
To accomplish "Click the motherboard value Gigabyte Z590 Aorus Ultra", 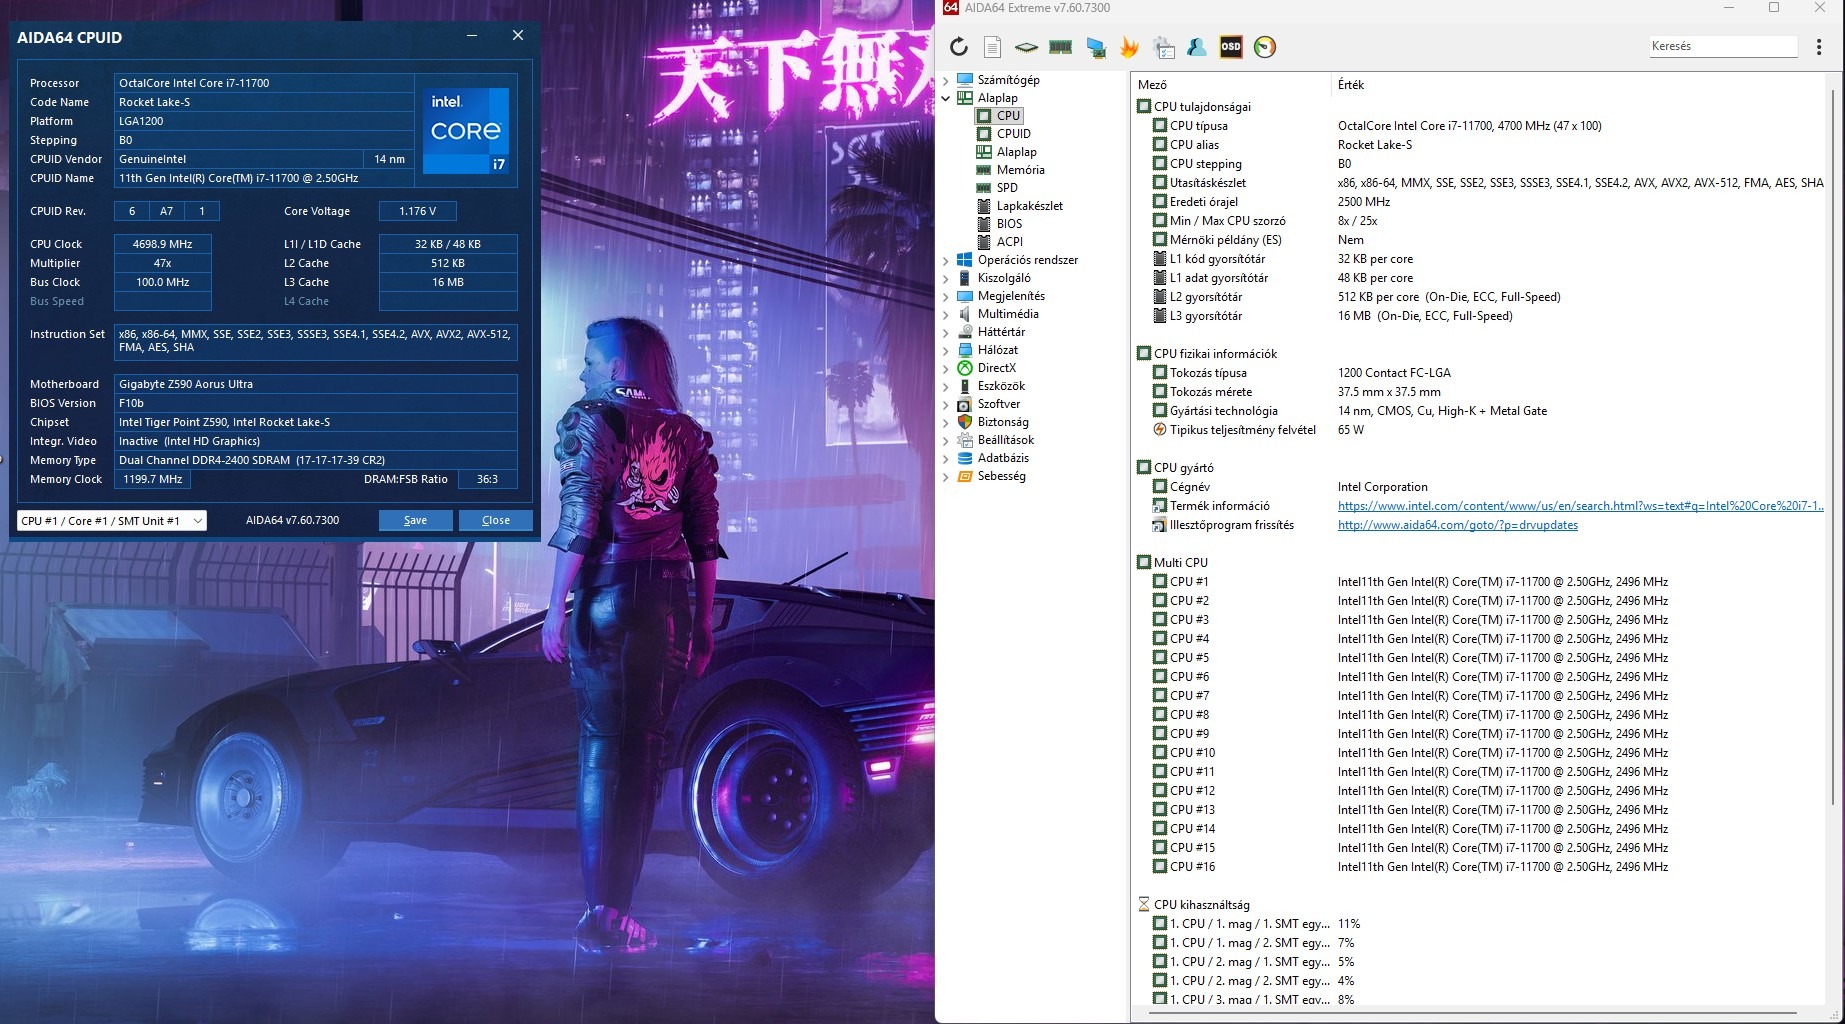I will (315, 384).
